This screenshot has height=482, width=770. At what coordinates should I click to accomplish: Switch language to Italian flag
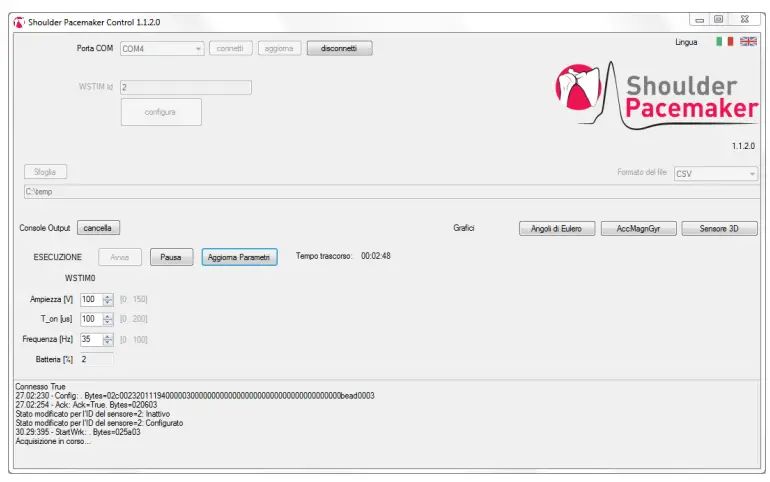724,42
